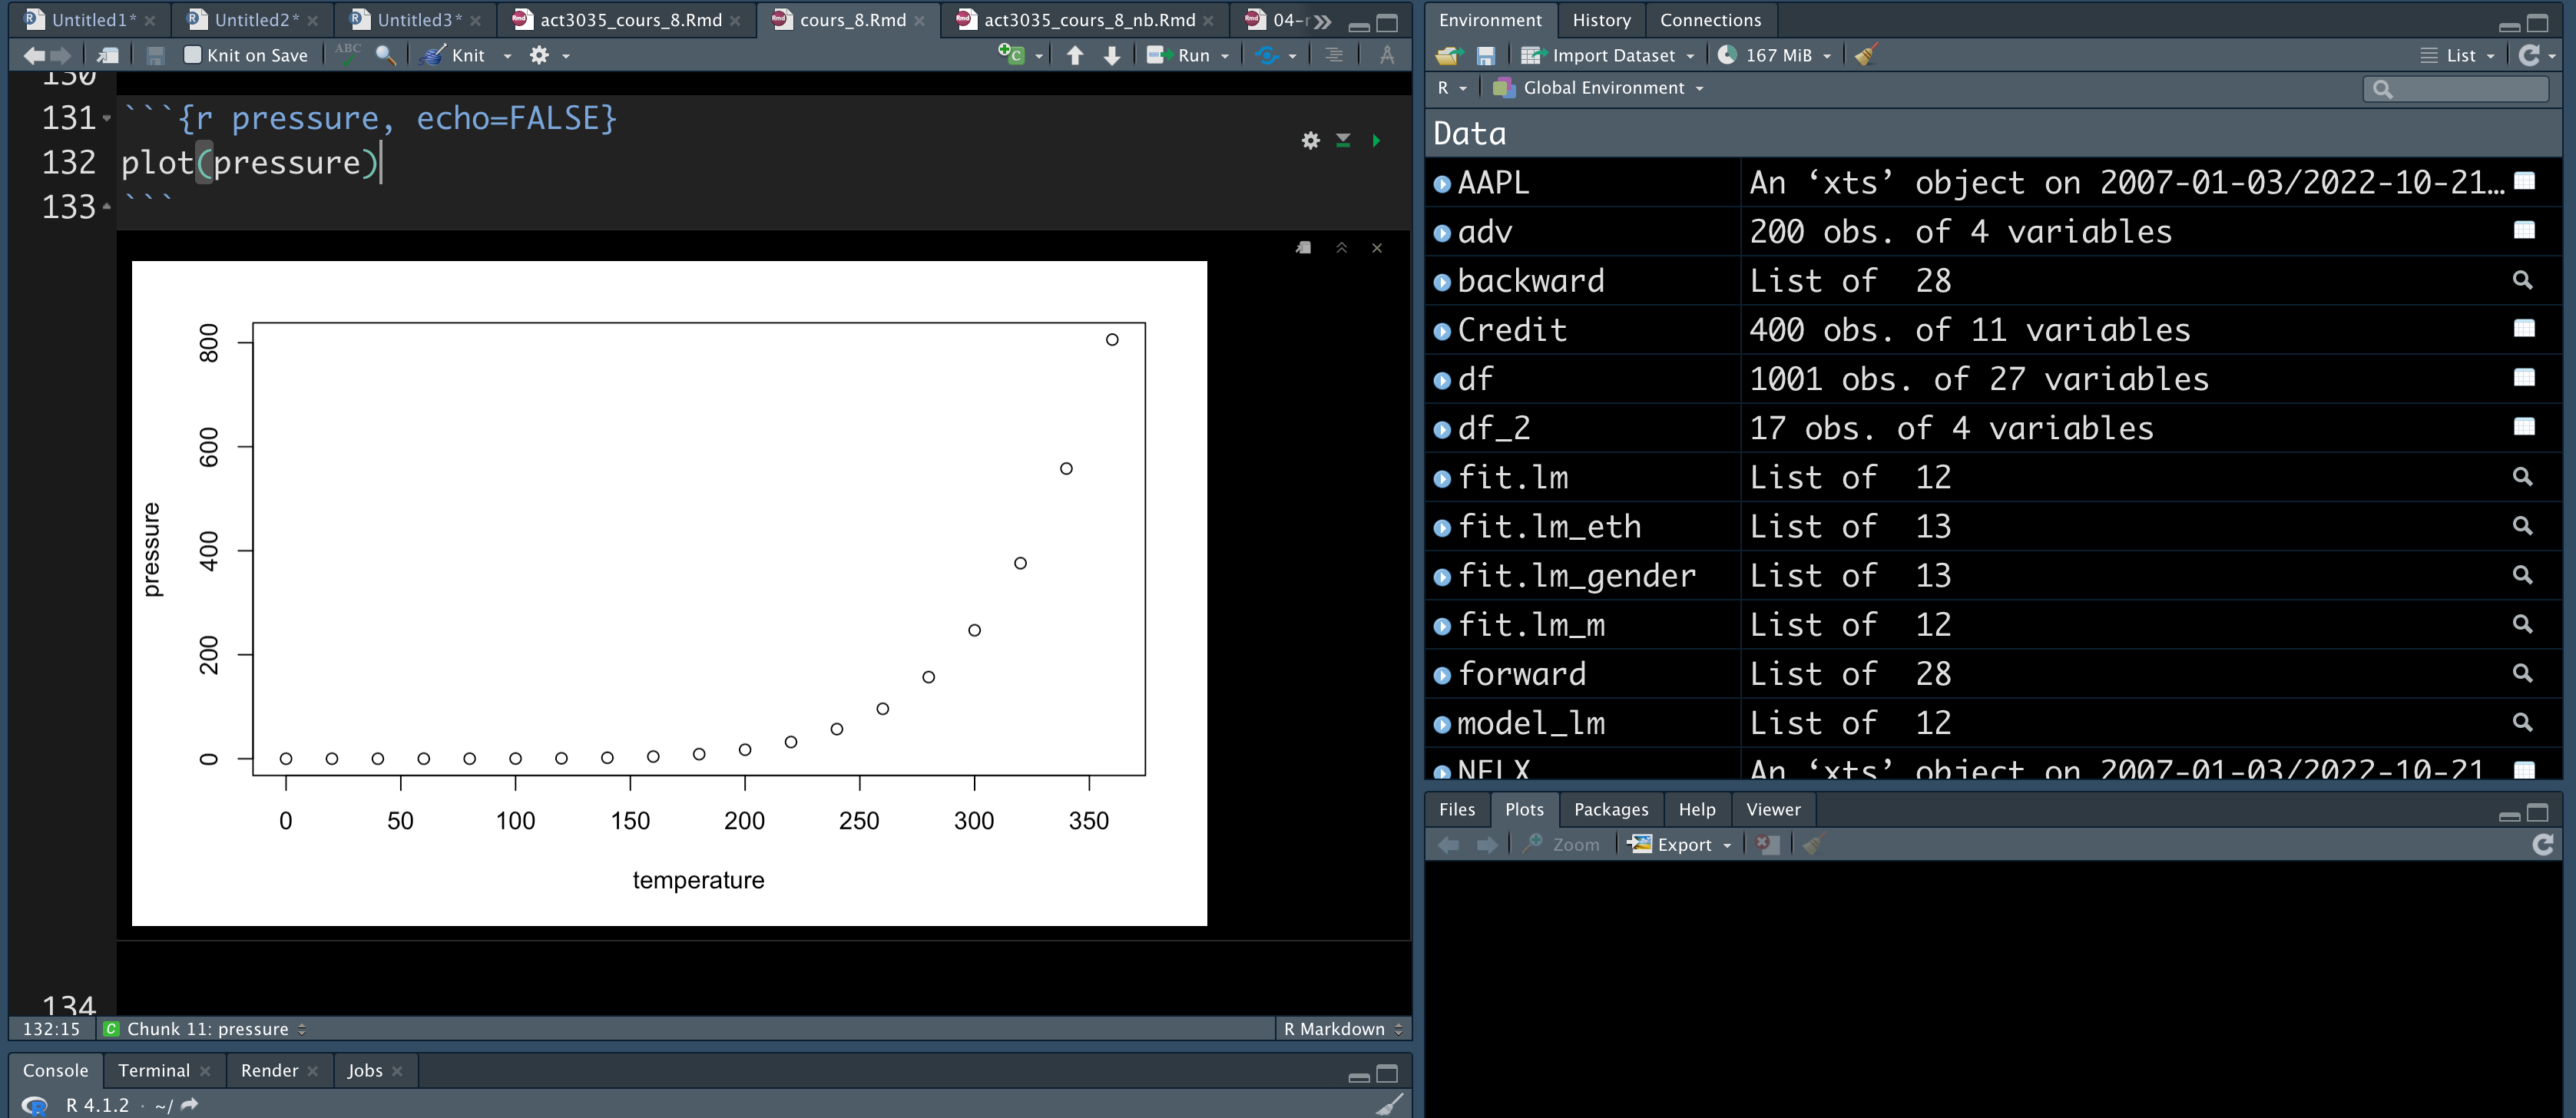Run the current pressure chunk

pos(1376,141)
